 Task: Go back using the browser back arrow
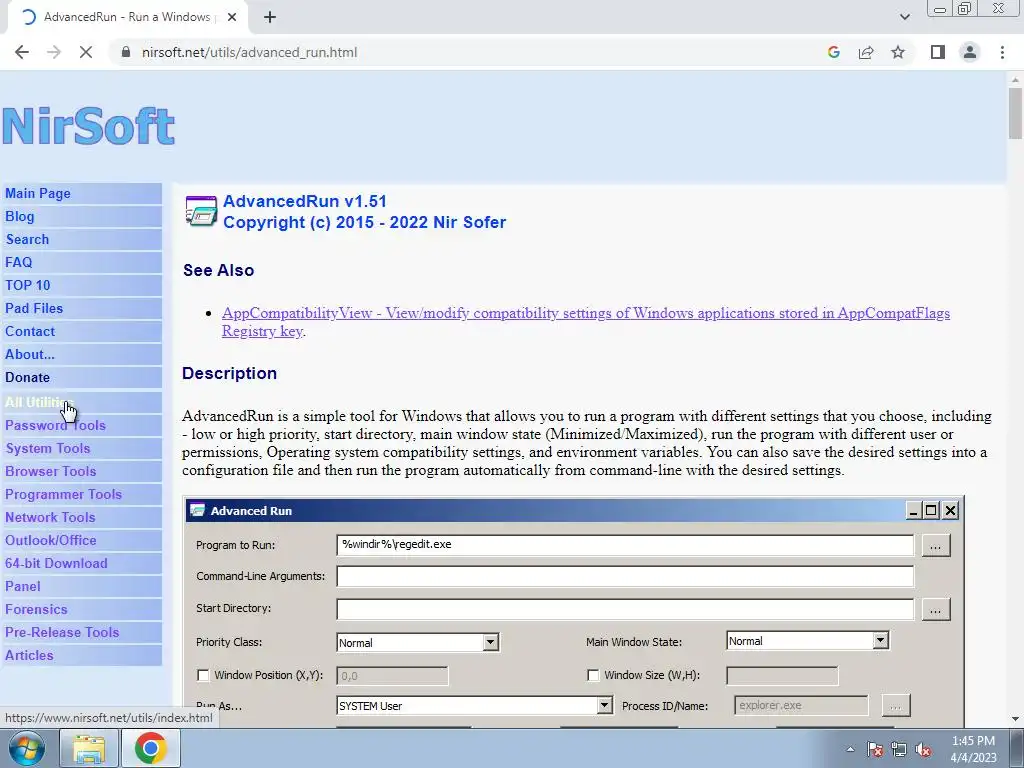pos(22,52)
